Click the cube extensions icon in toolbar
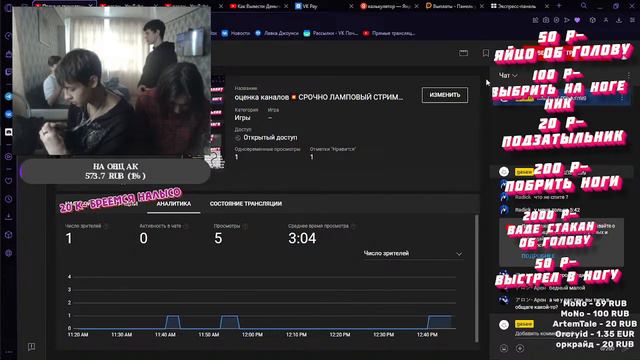The width and height of the screenshot is (640, 360). click(593, 20)
